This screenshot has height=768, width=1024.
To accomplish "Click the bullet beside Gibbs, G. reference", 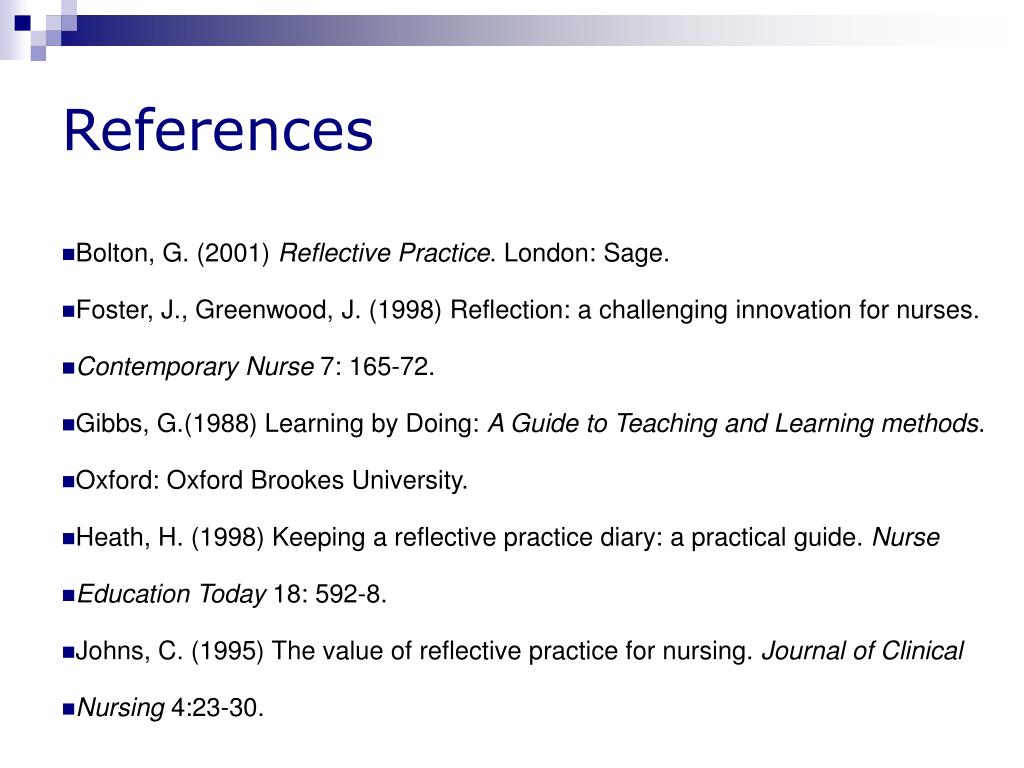I will point(69,424).
